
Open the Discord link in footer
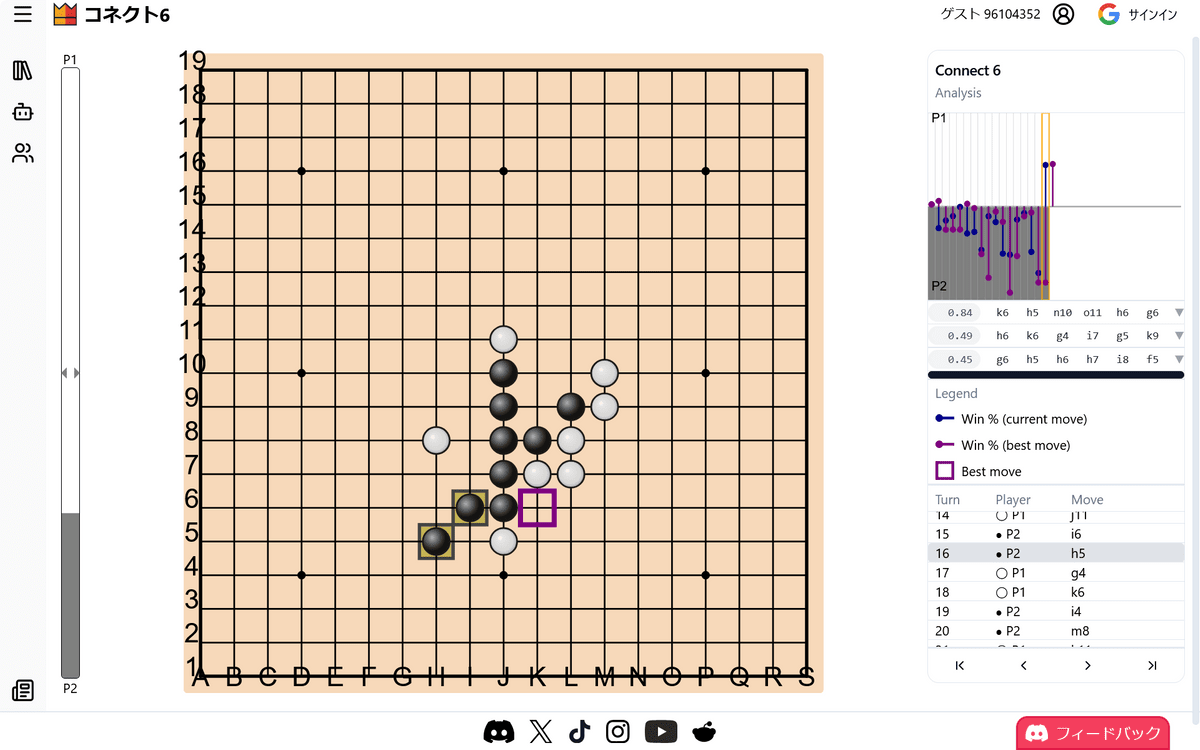point(498,732)
